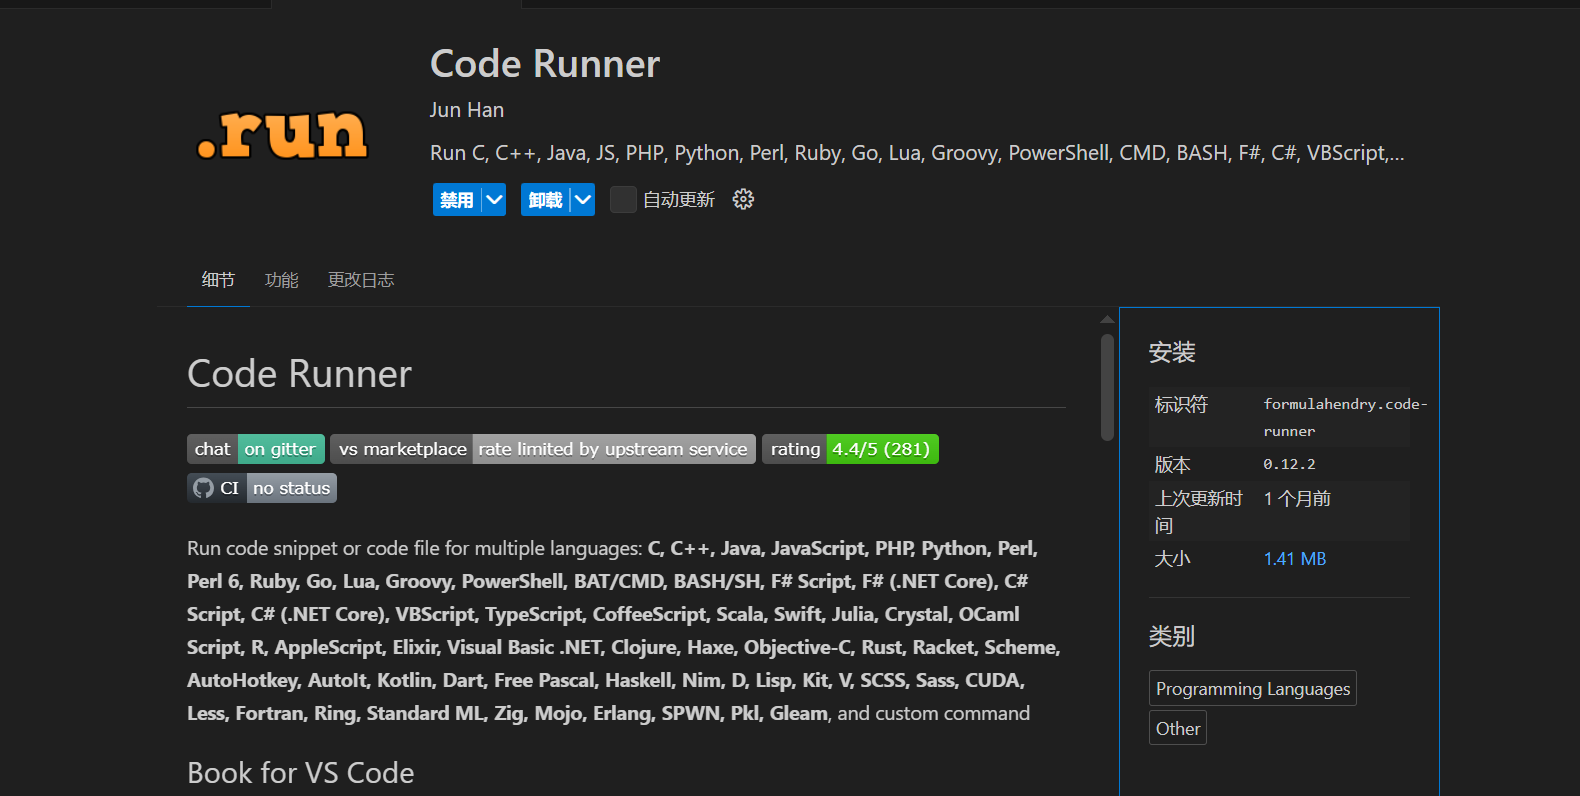The width and height of the screenshot is (1580, 796).
Task: Open the Jun Han publisher link
Action: point(467,110)
